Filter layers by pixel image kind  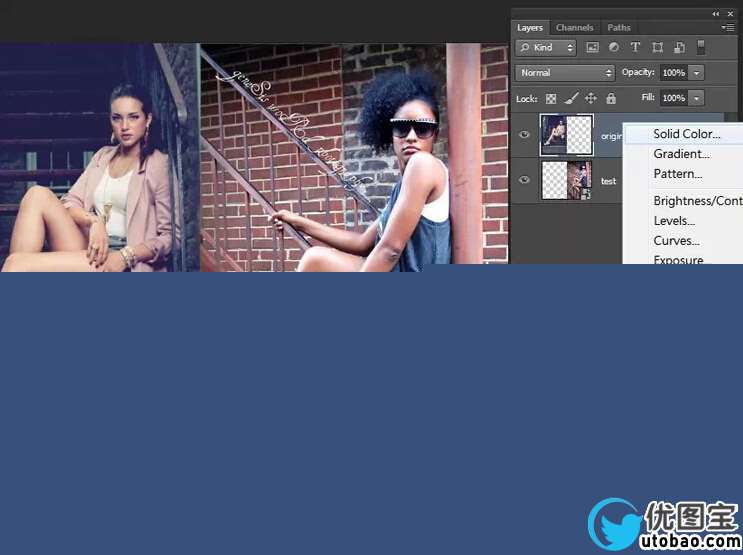(592, 48)
